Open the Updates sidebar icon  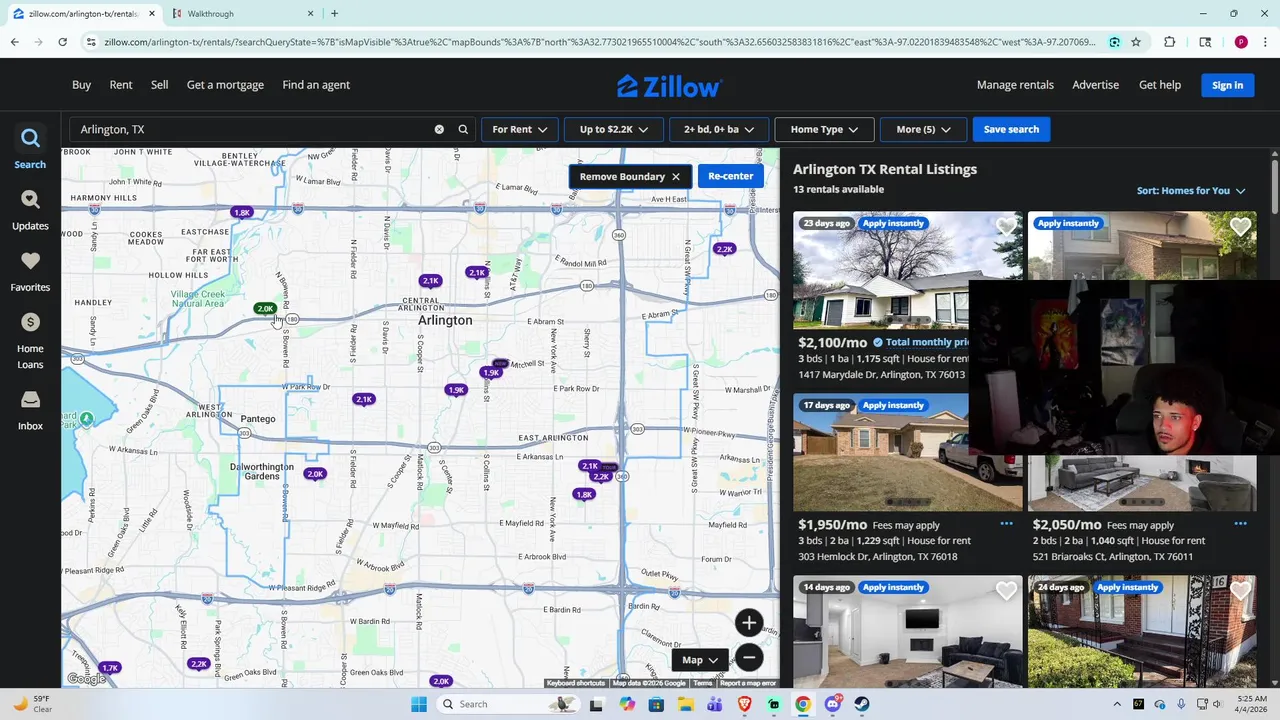[30, 210]
